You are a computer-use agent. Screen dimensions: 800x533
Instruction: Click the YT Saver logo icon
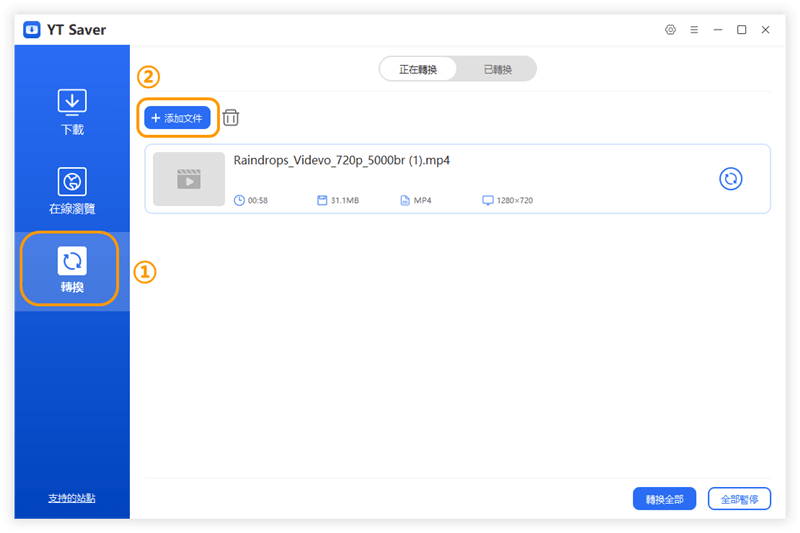coord(32,30)
